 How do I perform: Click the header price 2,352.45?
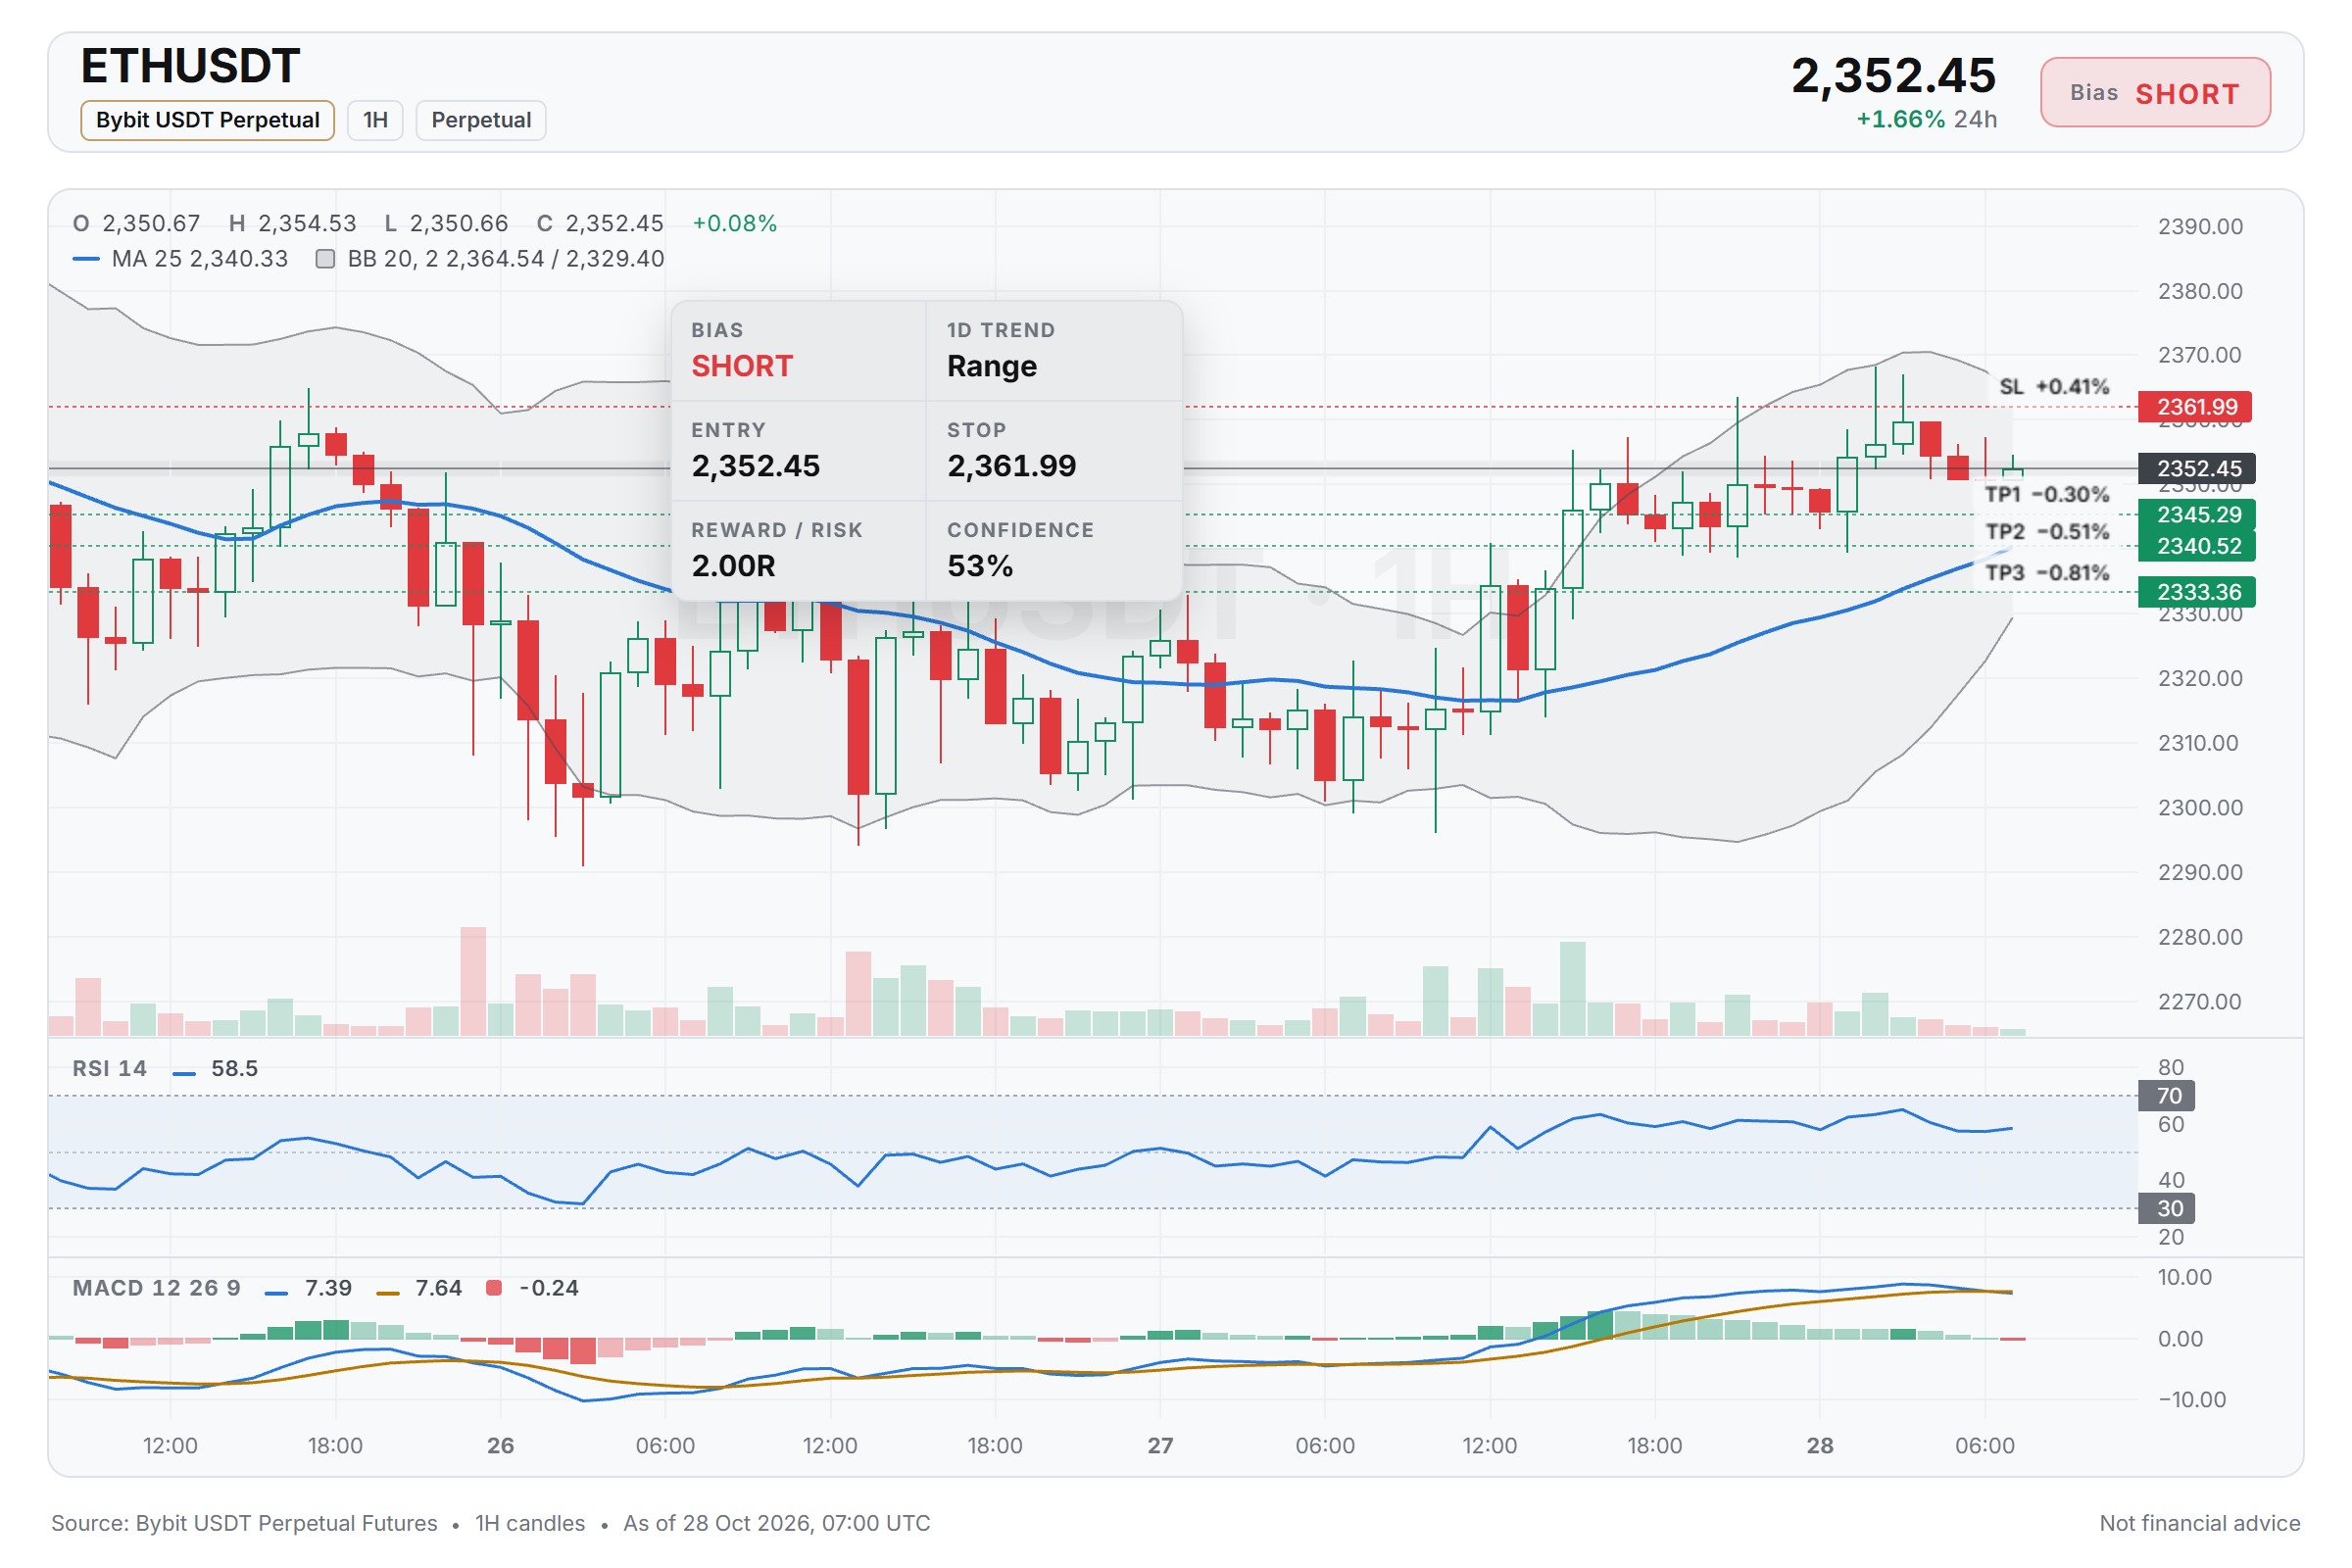1893,76
